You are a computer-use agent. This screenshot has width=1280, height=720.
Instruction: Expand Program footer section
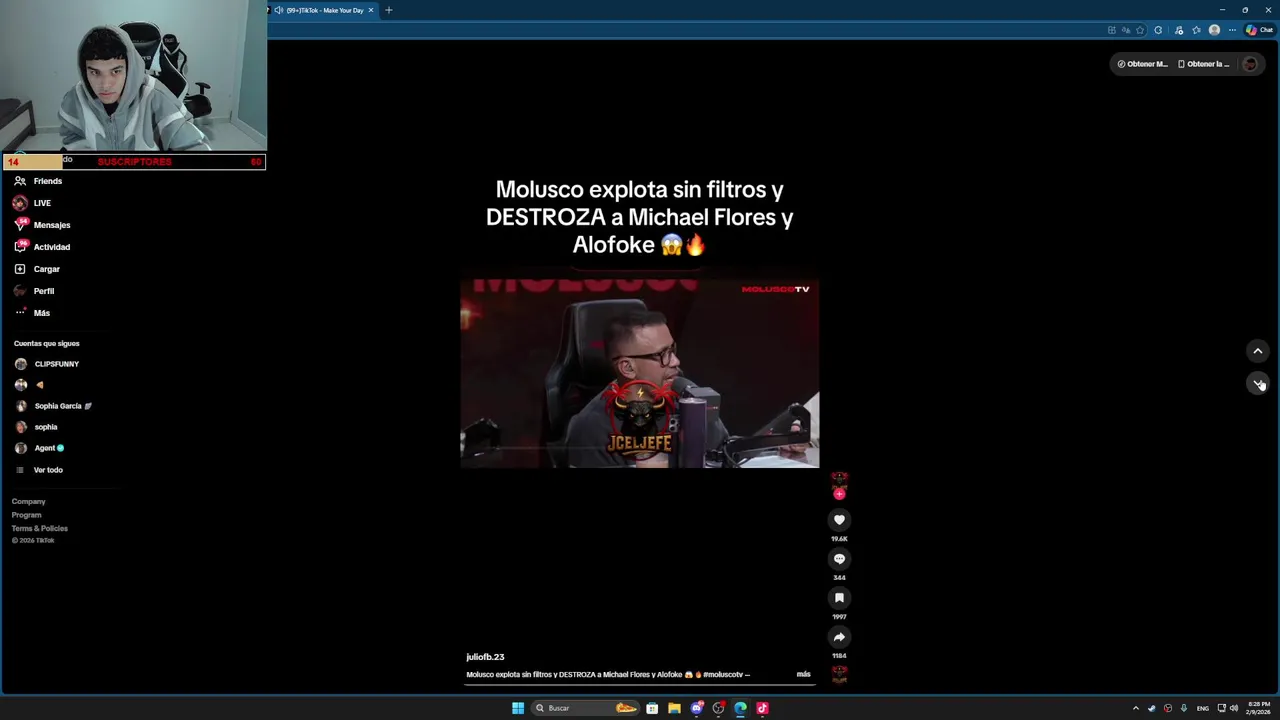pos(26,515)
